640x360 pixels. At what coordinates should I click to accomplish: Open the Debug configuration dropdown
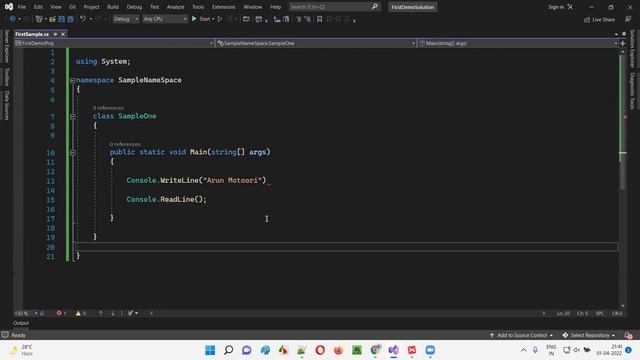click(x=125, y=19)
